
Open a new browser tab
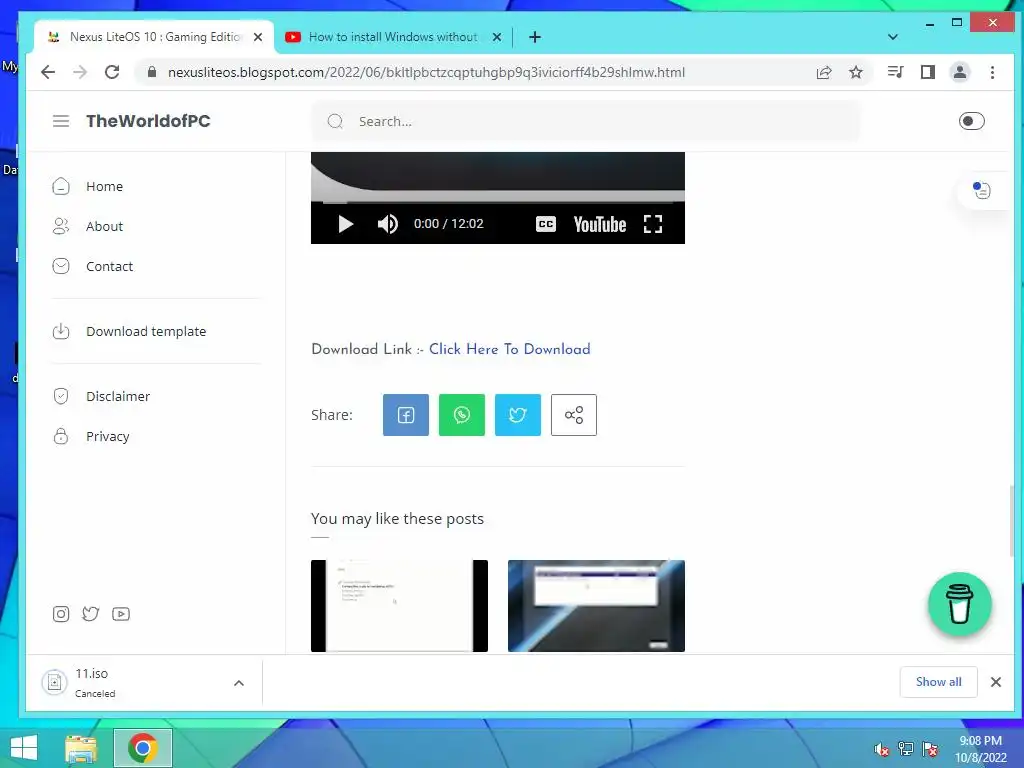pyautogui.click(x=535, y=37)
